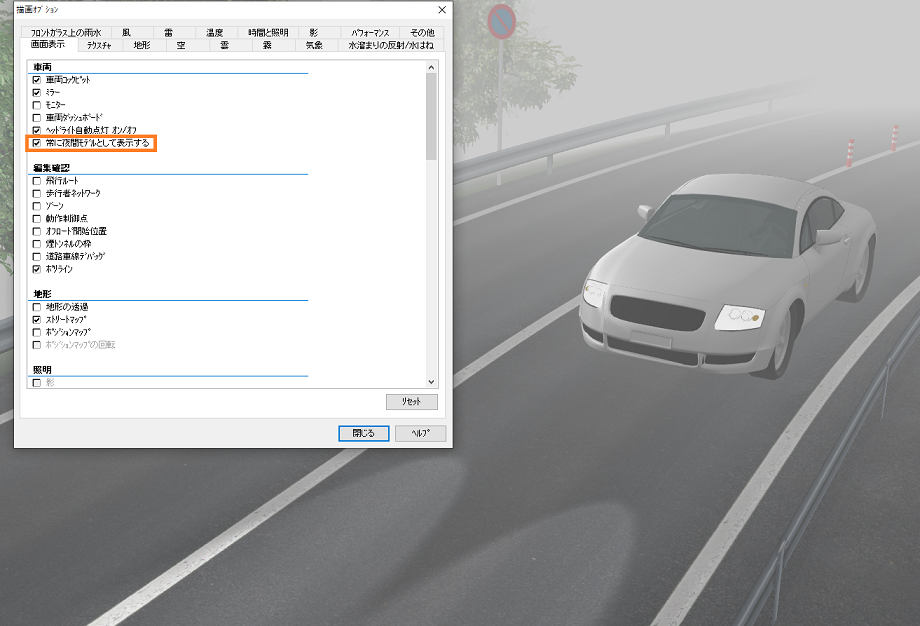Select the white car in the 3D view
The width and height of the screenshot is (920, 626).
(x=728, y=276)
